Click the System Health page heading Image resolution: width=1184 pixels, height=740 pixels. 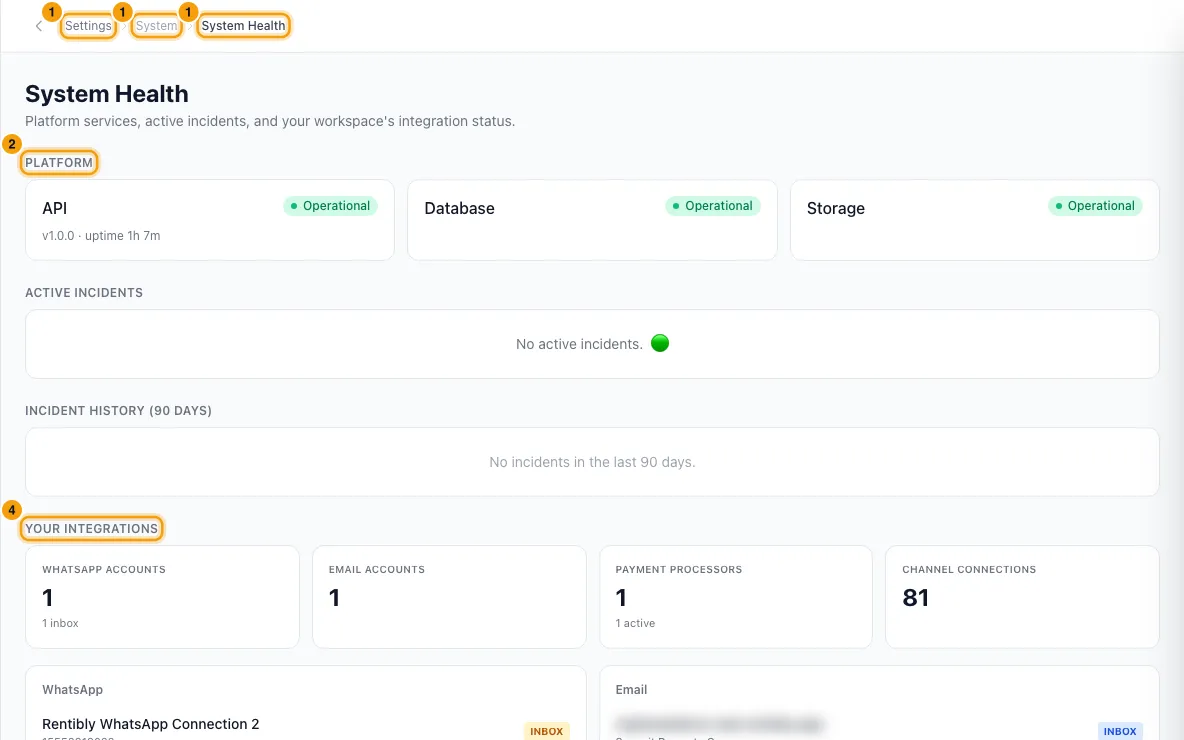point(106,94)
